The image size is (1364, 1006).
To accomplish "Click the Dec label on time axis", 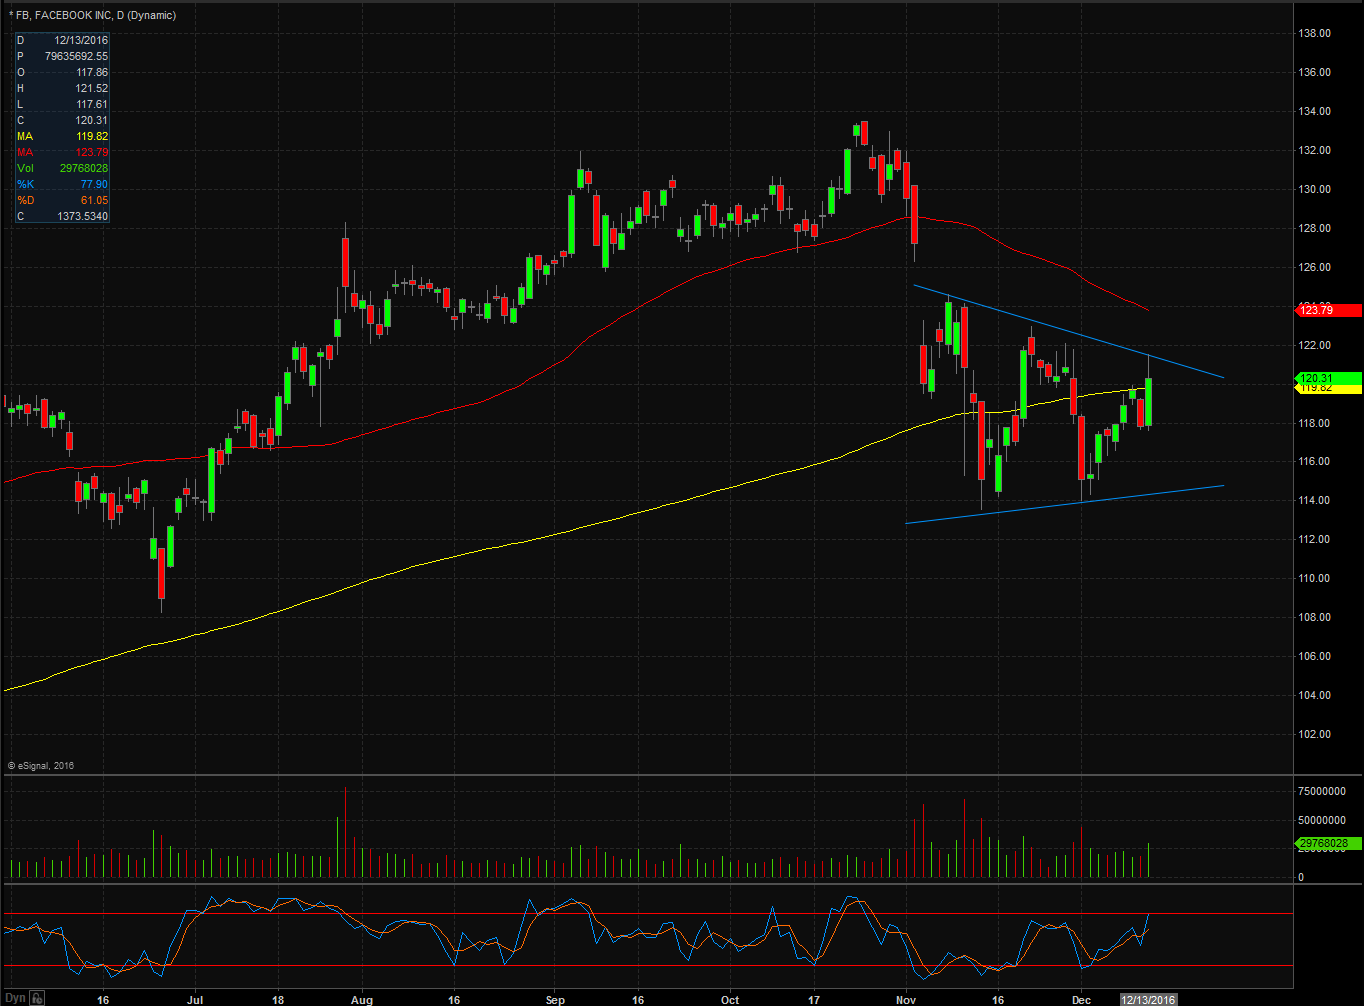I will coord(1081,999).
